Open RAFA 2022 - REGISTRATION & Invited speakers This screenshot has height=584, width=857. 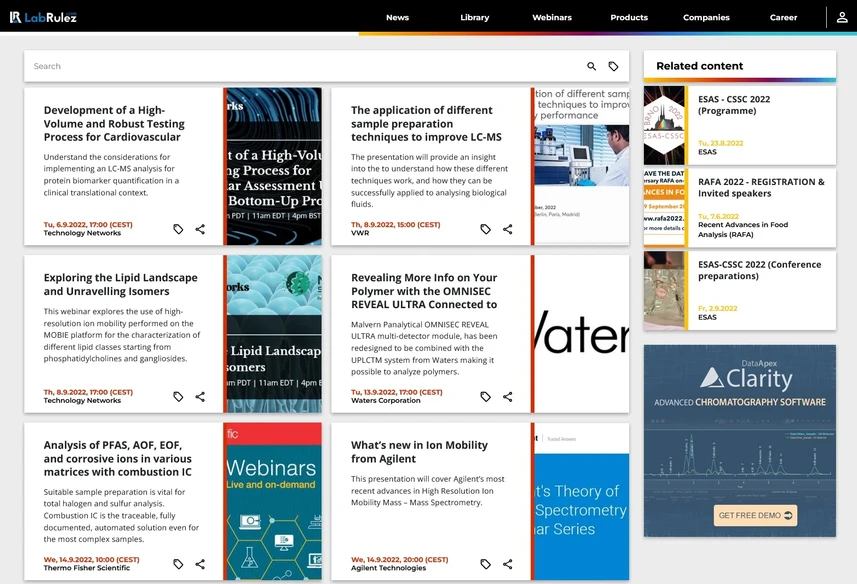click(x=761, y=187)
